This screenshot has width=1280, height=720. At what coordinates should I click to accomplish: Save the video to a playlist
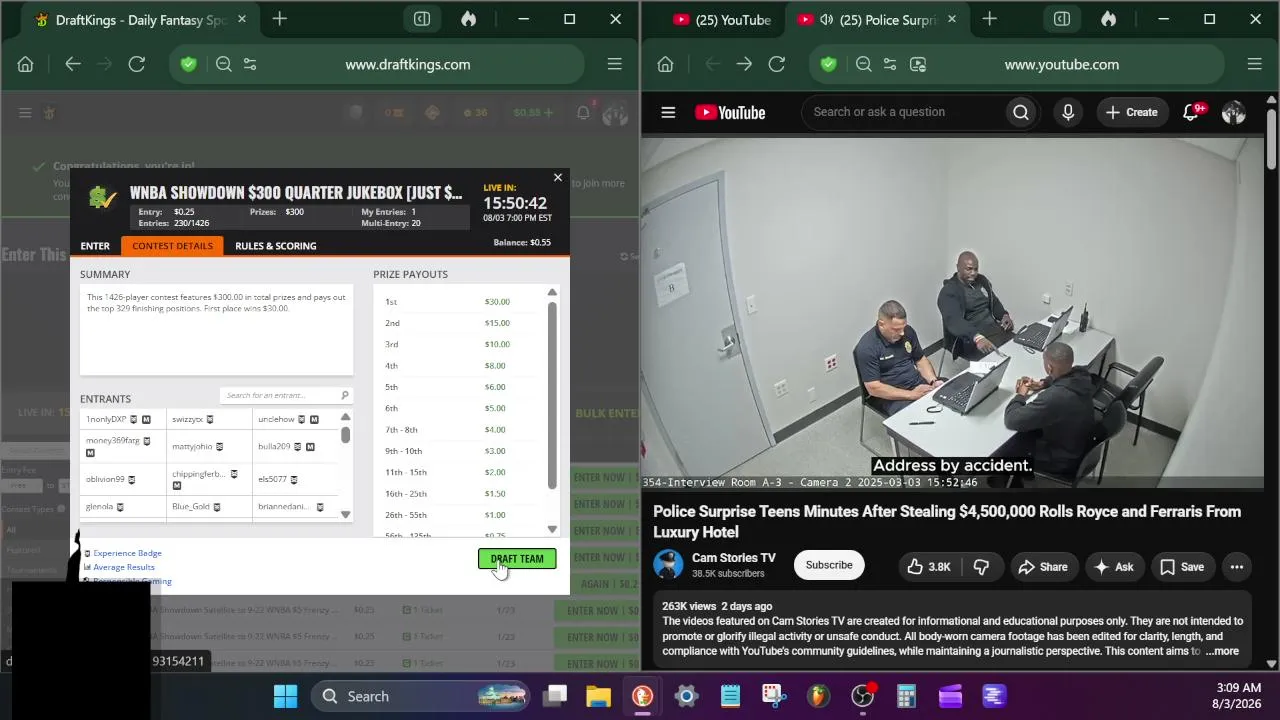[1182, 567]
